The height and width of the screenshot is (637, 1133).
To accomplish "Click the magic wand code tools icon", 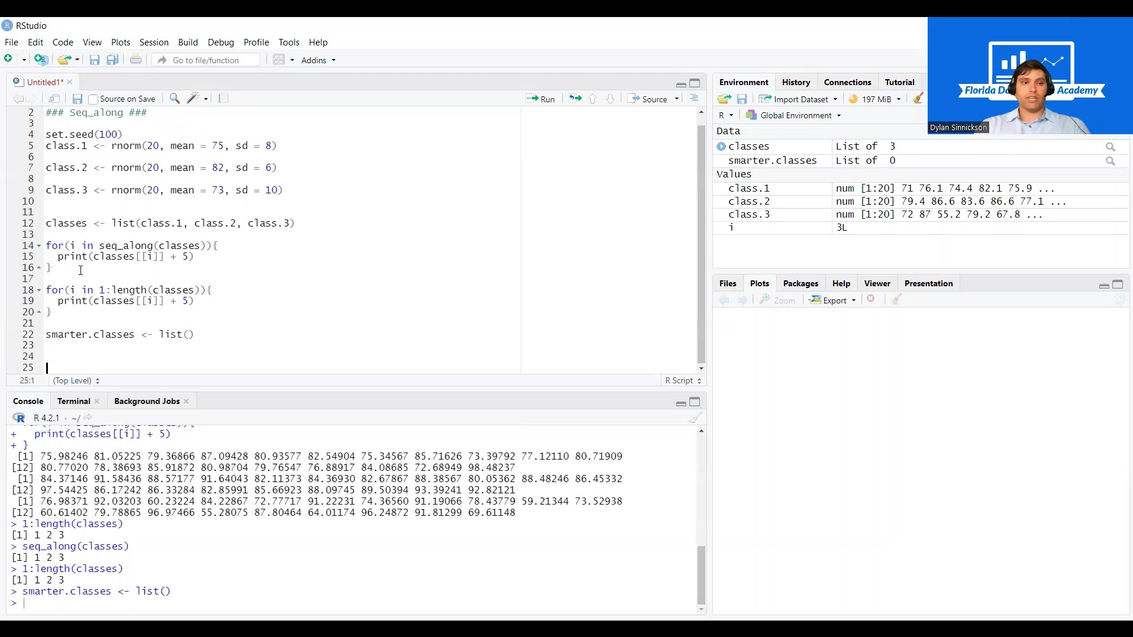I will coord(192,98).
